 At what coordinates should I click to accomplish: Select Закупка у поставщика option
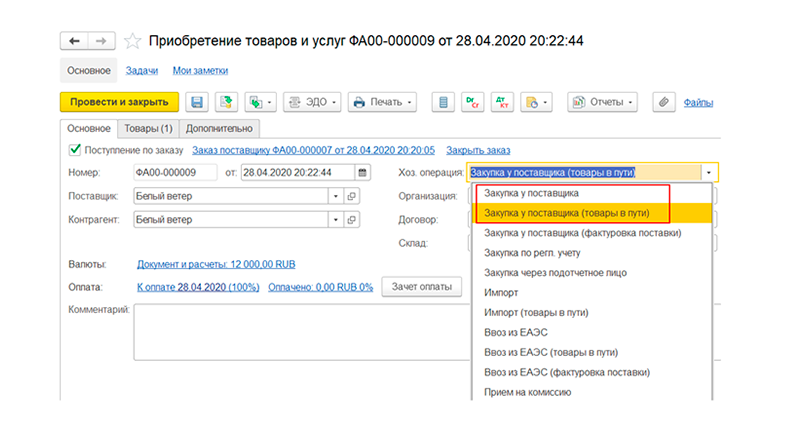click(x=592, y=193)
